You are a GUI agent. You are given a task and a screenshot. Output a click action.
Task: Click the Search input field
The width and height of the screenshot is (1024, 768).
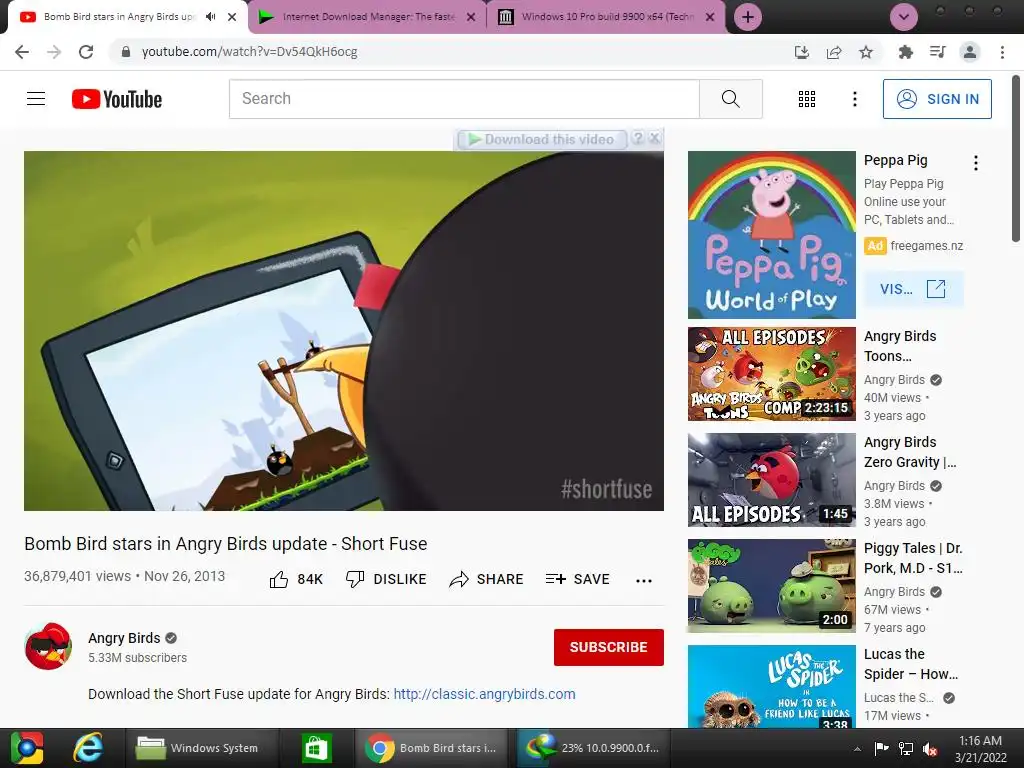pos(464,99)
